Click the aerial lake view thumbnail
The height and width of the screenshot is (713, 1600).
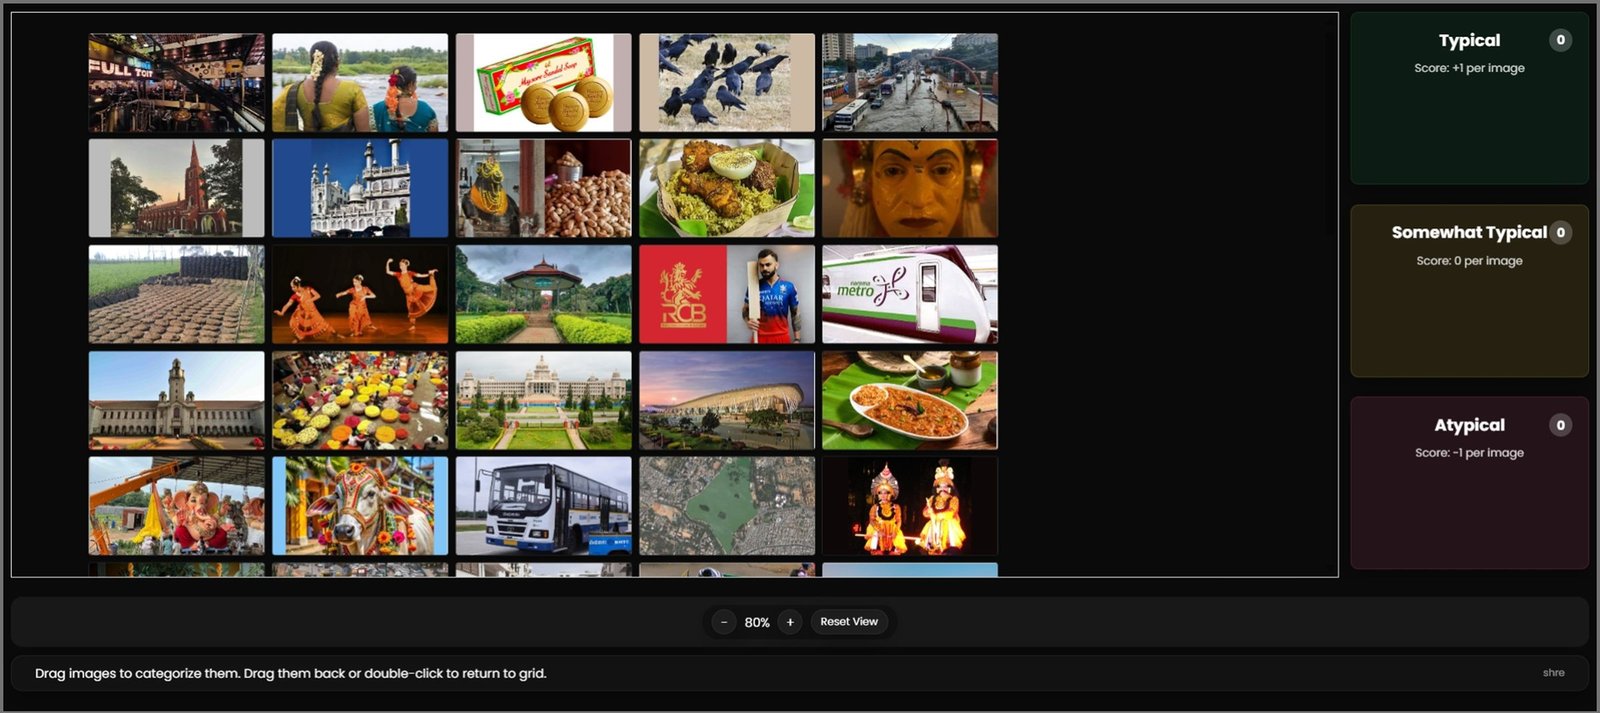(727, 506)
